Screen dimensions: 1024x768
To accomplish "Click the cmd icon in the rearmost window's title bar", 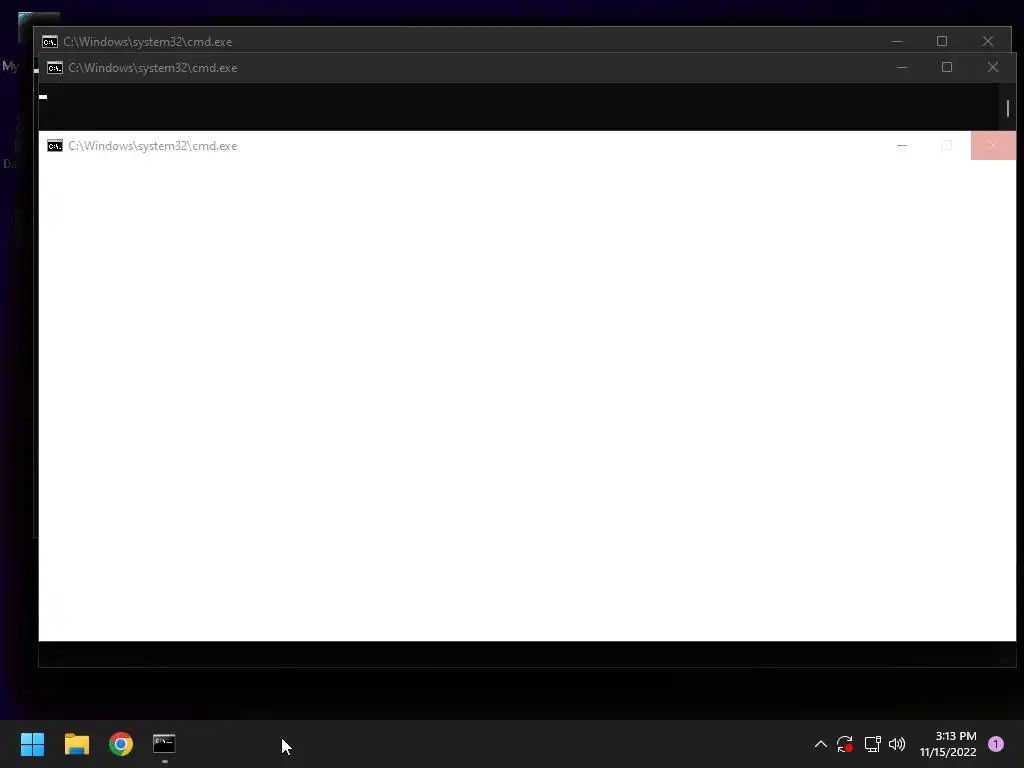I will (x=50, y=42).
